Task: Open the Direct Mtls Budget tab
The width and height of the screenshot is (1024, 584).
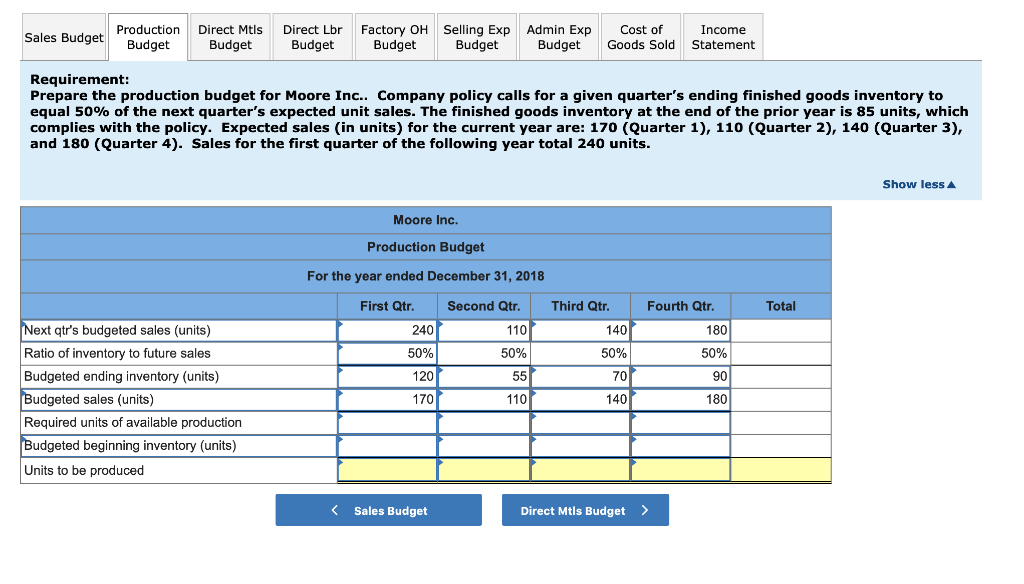Action: click(x=230, y=37)
